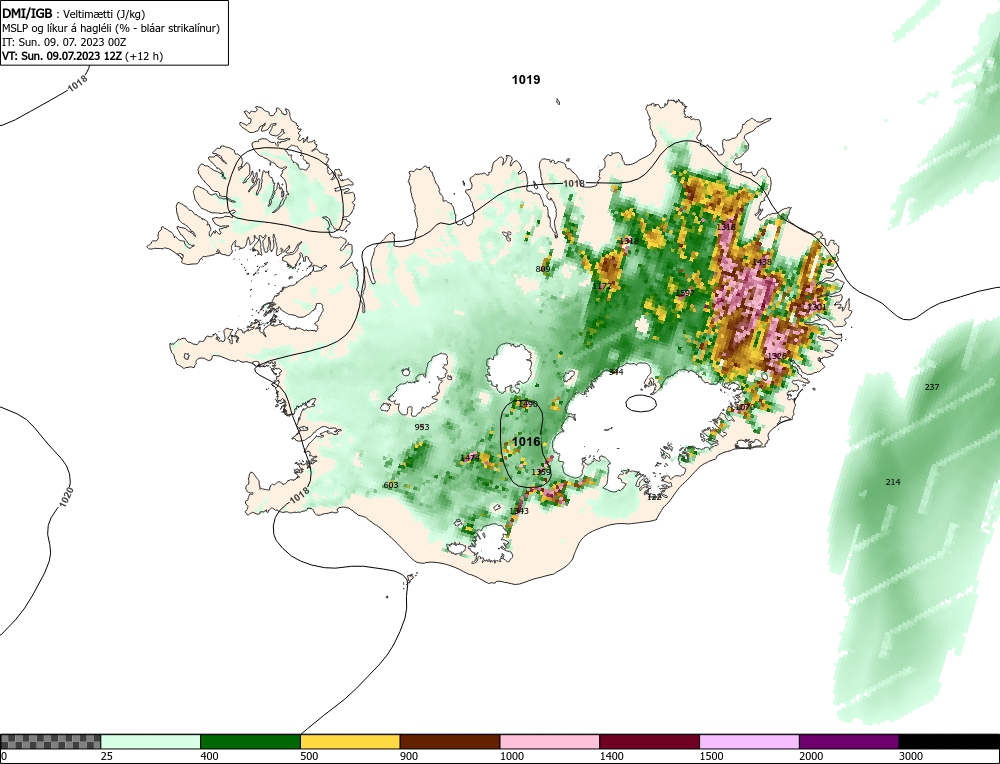Click the gray checkered 0–25 legend swatch
1000x764 pixels.
[50, 741]
